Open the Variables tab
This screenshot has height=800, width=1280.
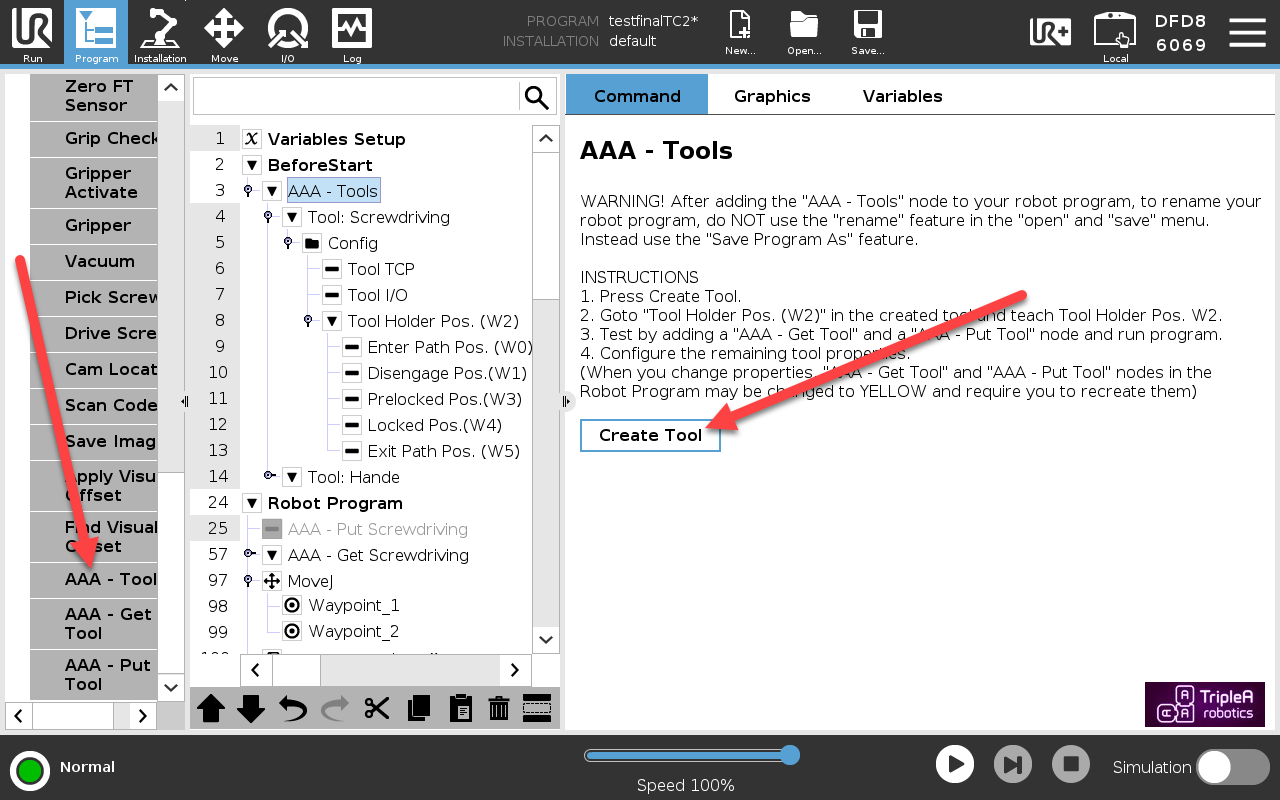pyautogui.click(x=903, y=96)
